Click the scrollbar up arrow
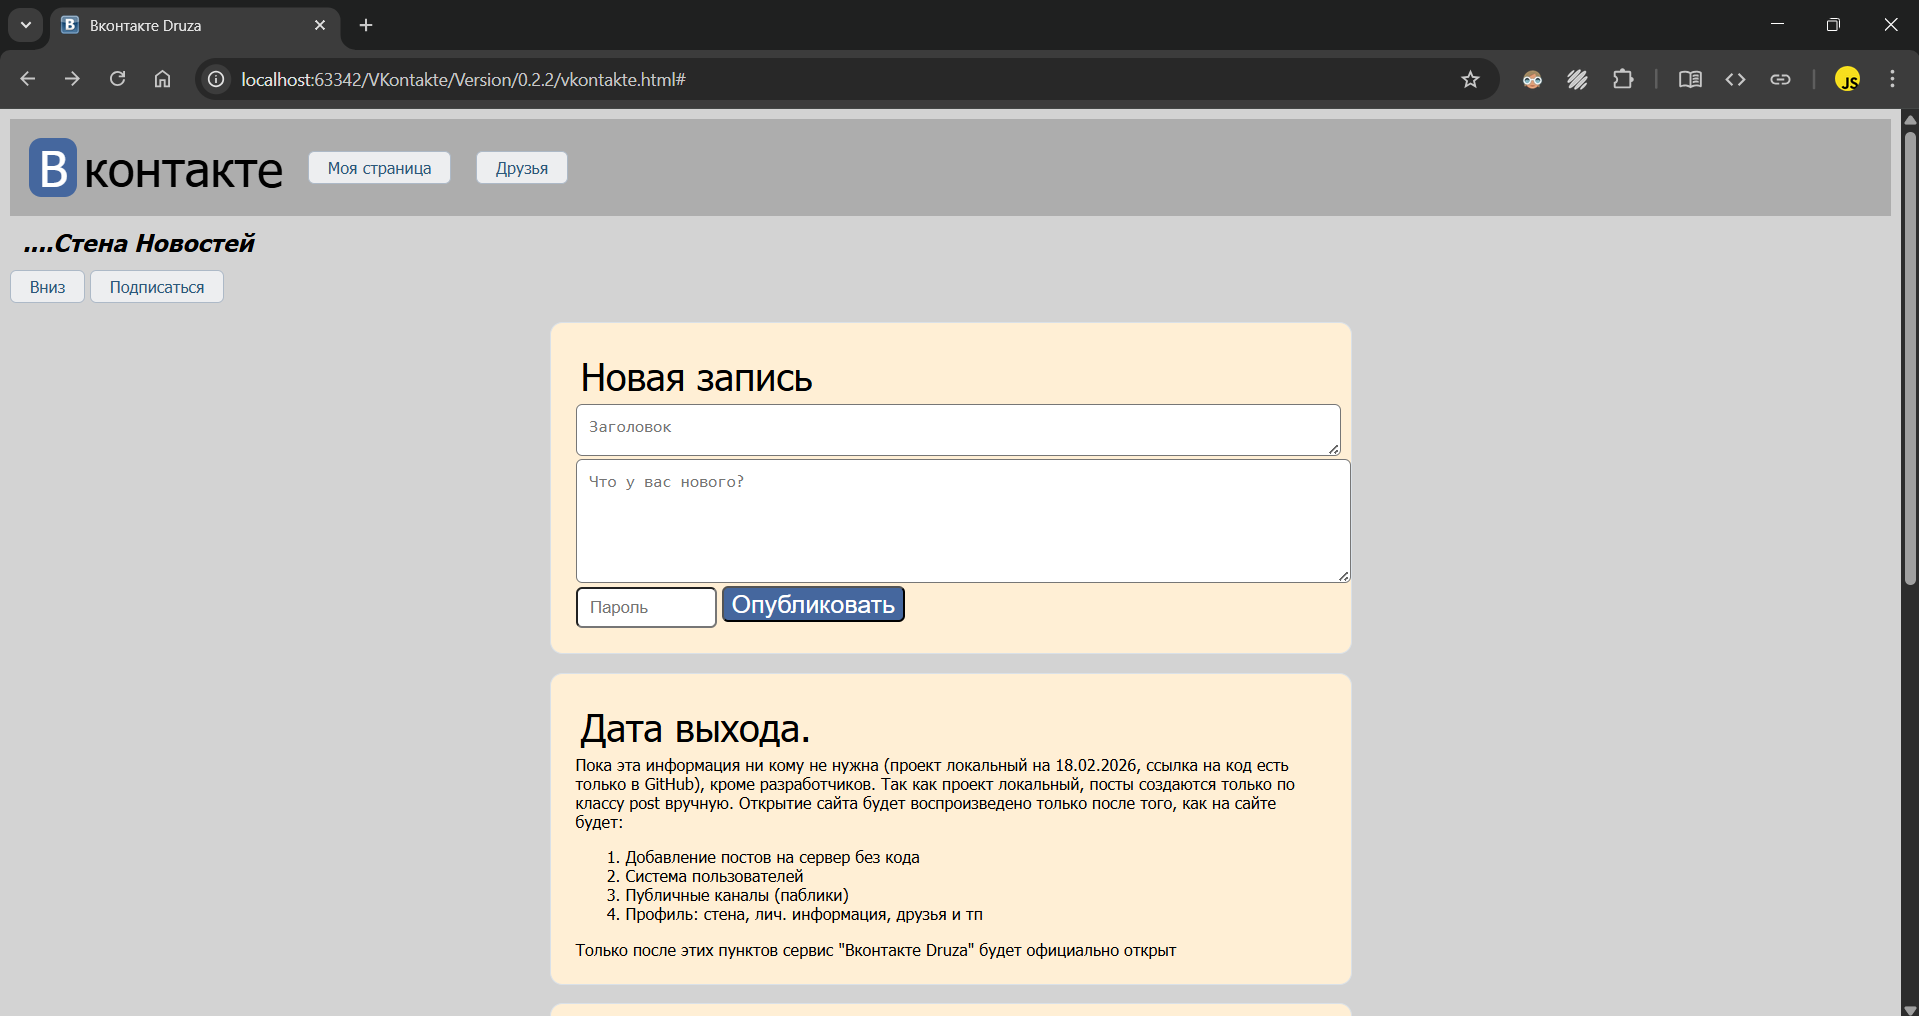Viewport: 1919px width, 1016px height. click(1910, 119)
